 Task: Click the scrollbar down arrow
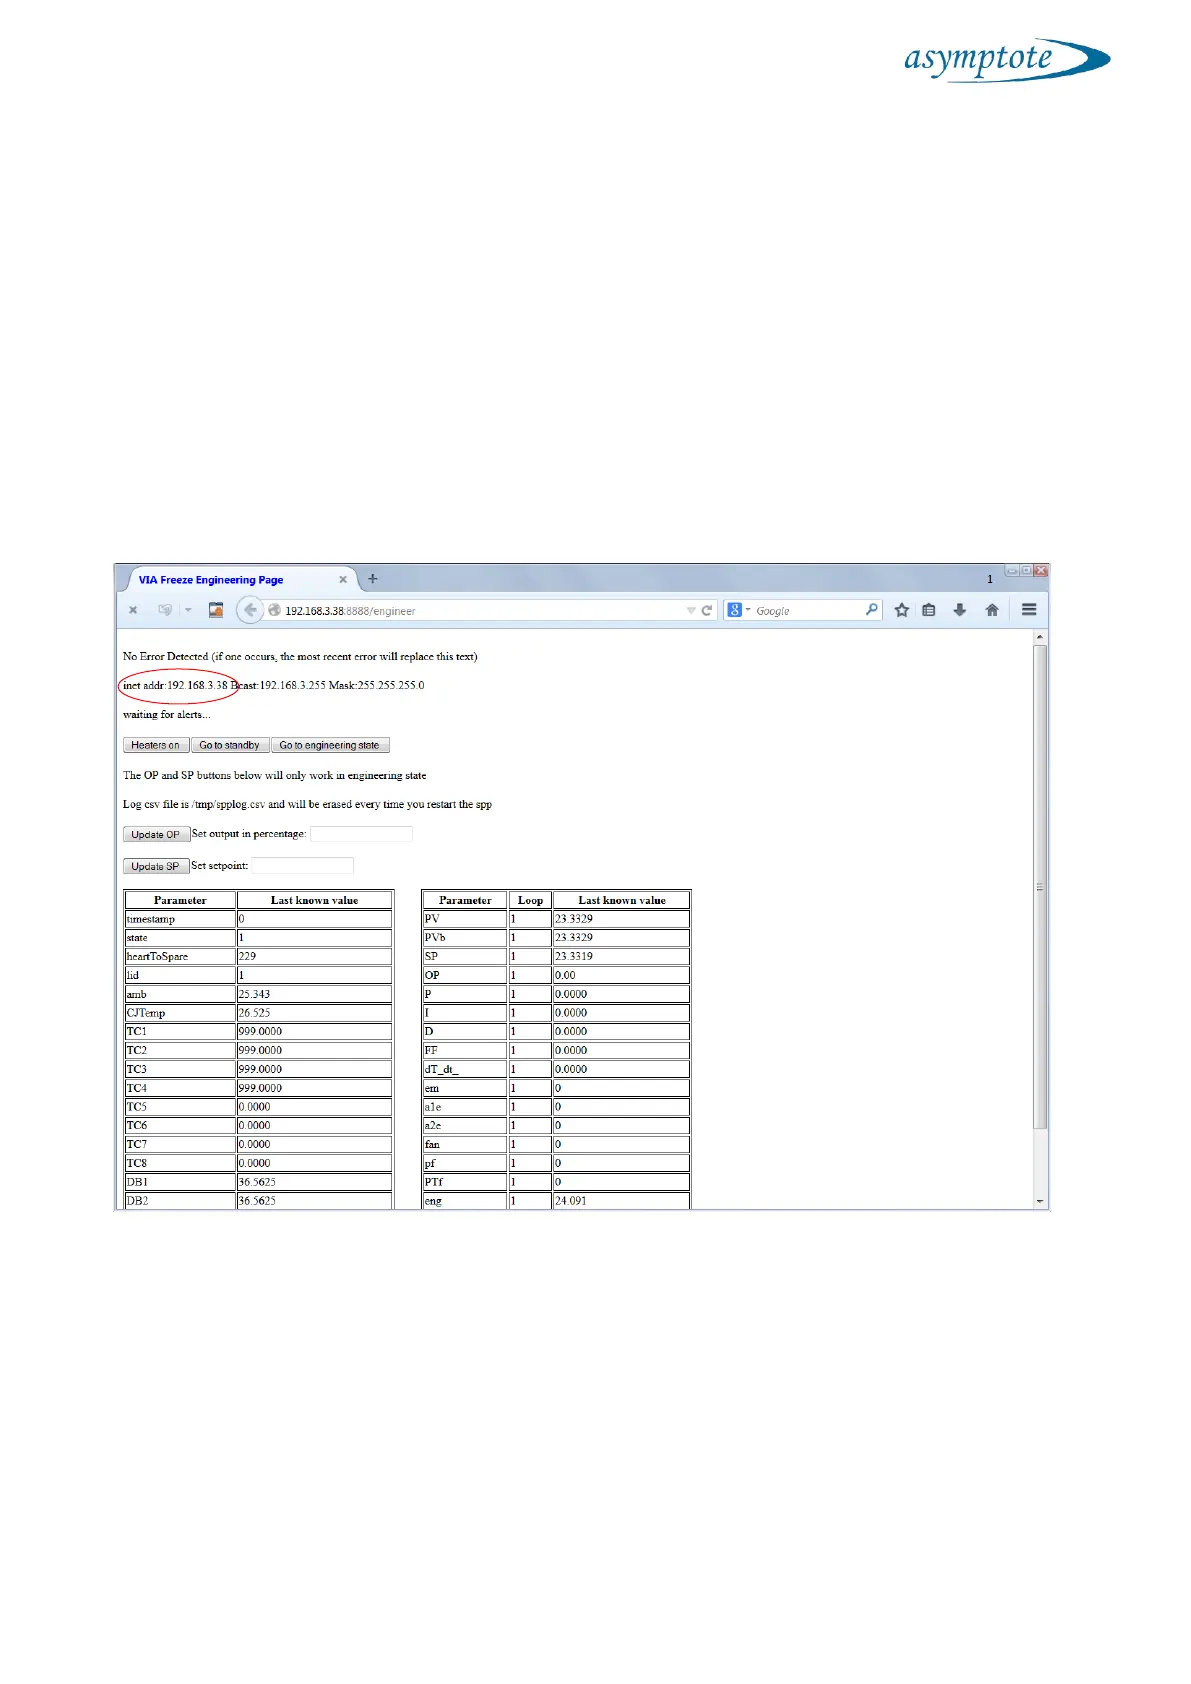tap(1040, 1201)
